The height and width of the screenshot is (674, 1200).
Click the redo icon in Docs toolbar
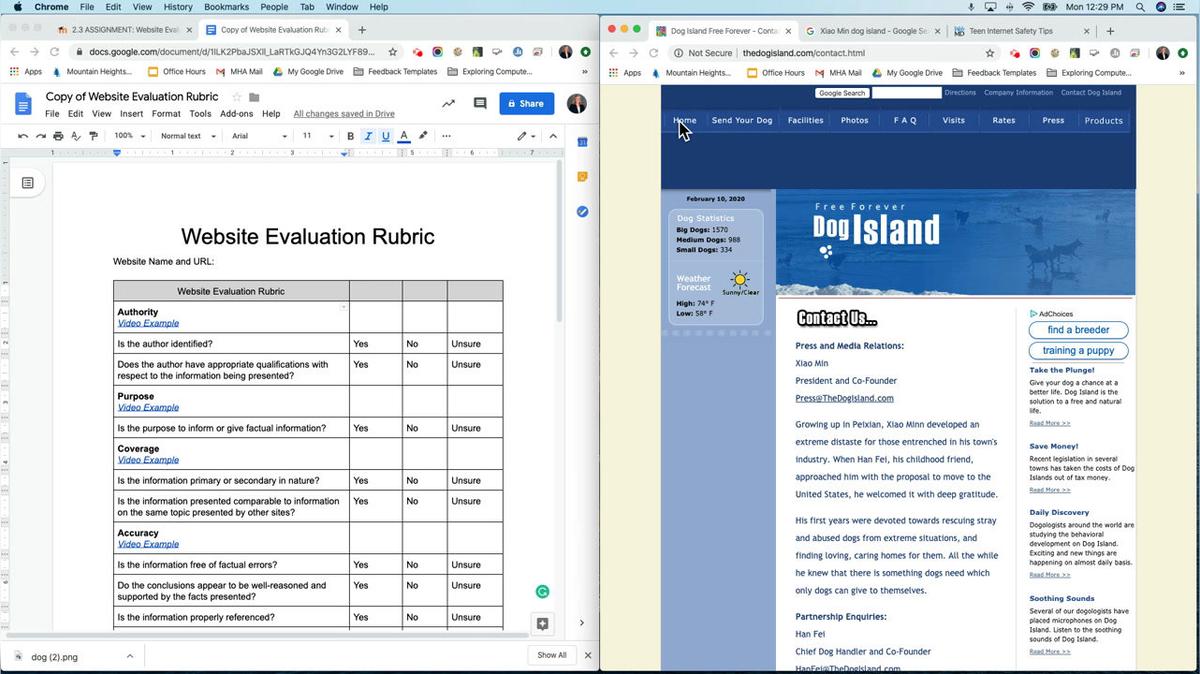click(40, 136)
